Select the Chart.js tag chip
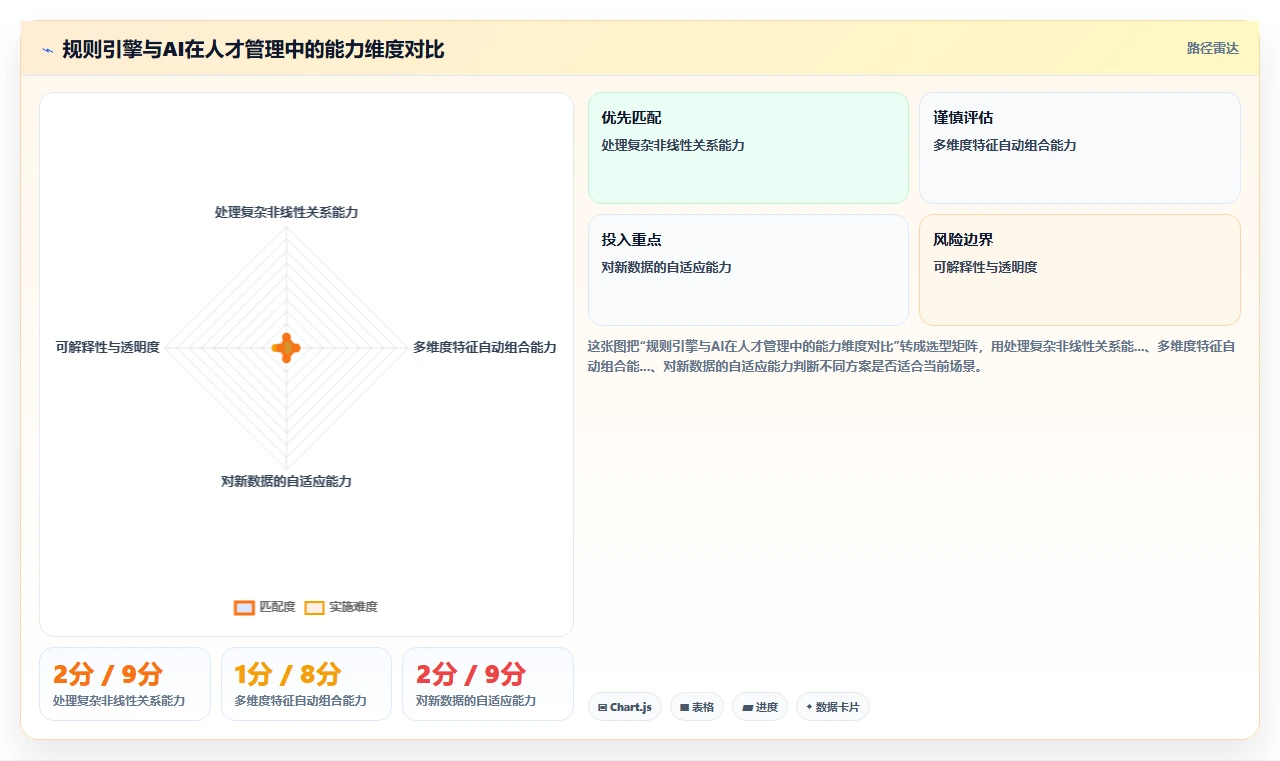Image resolution: width=1280 pixels, height=761 pixels. click(x=625, y=707)
